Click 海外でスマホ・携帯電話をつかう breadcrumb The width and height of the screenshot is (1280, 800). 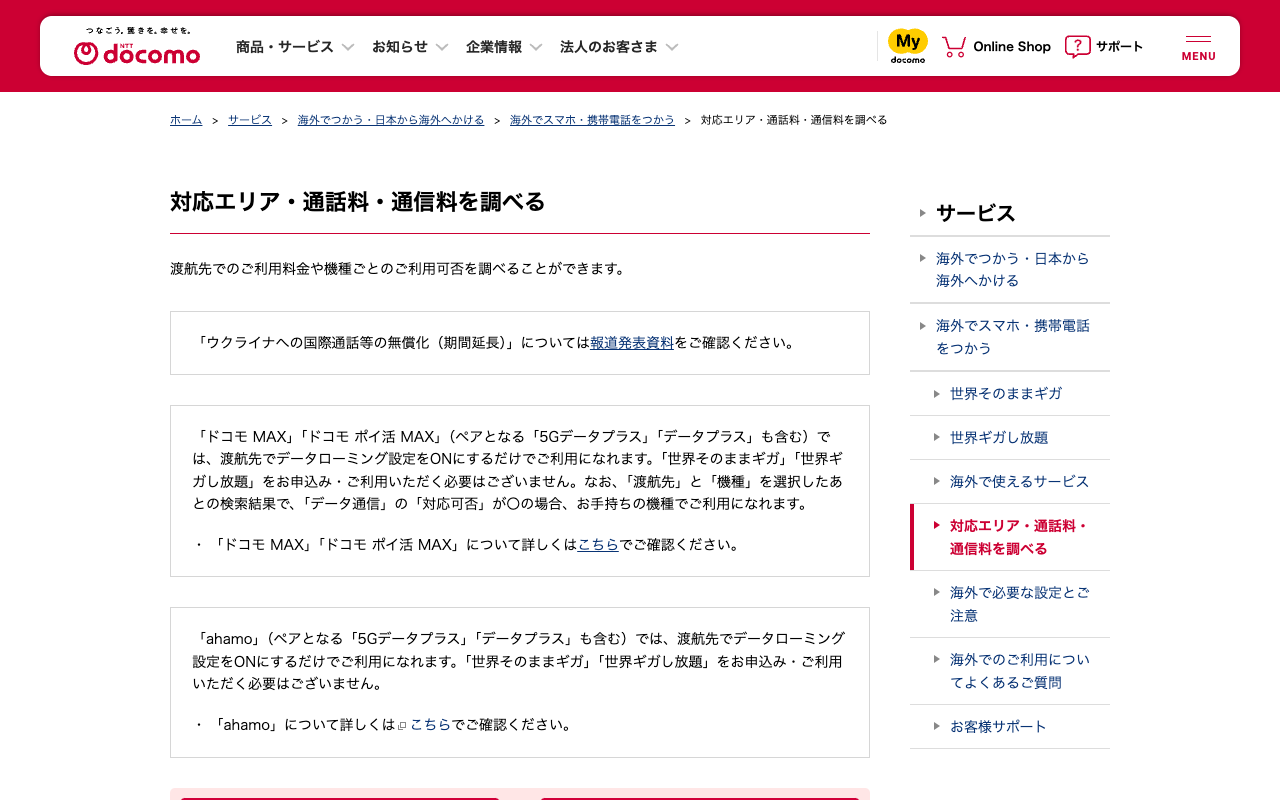[592, 120]
